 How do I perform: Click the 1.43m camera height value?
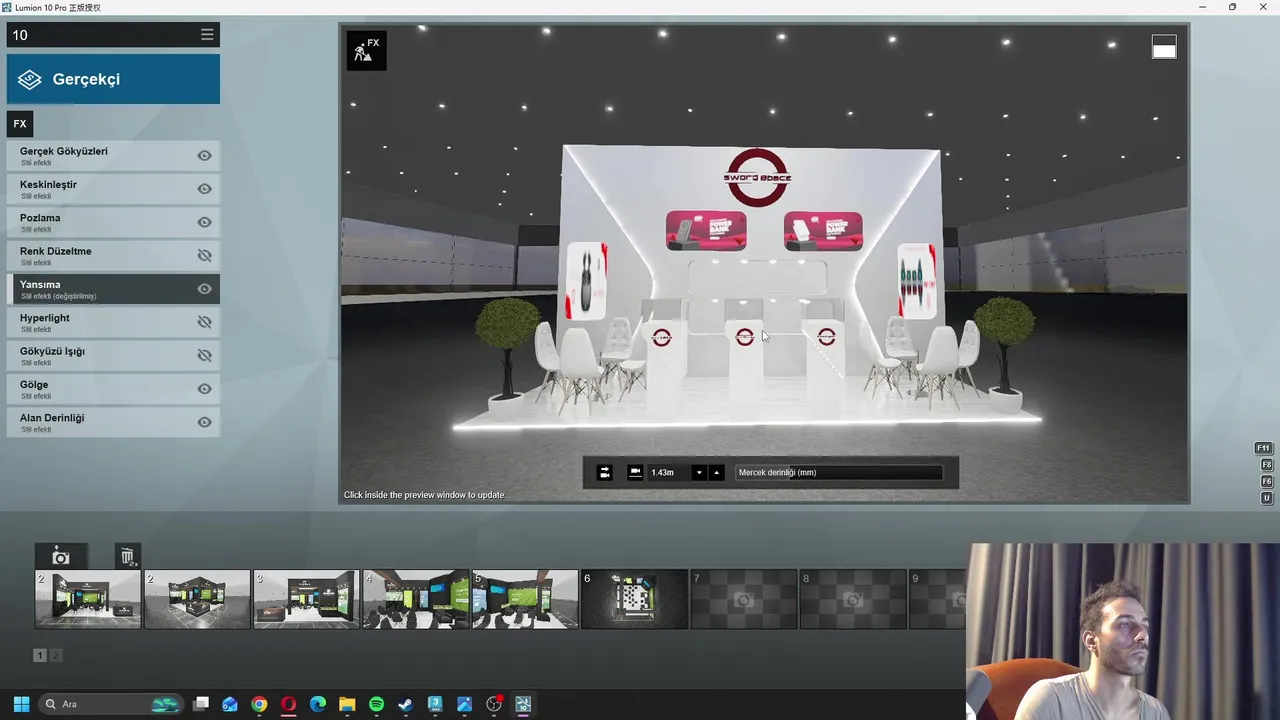coord(662,473)
